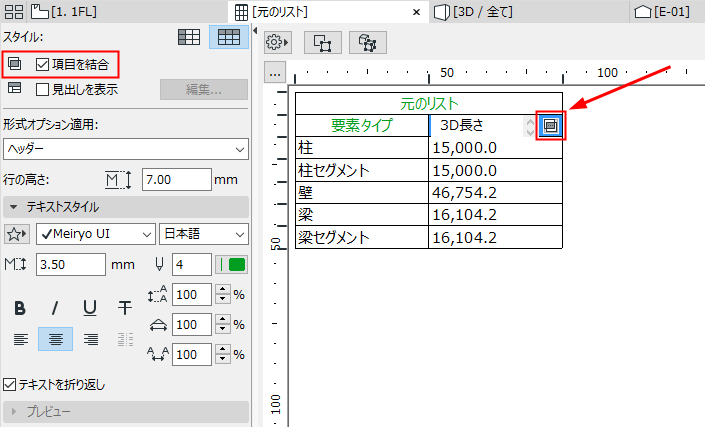
Task: Decrease the width scale percentage stepper
Action: point(223,330)
